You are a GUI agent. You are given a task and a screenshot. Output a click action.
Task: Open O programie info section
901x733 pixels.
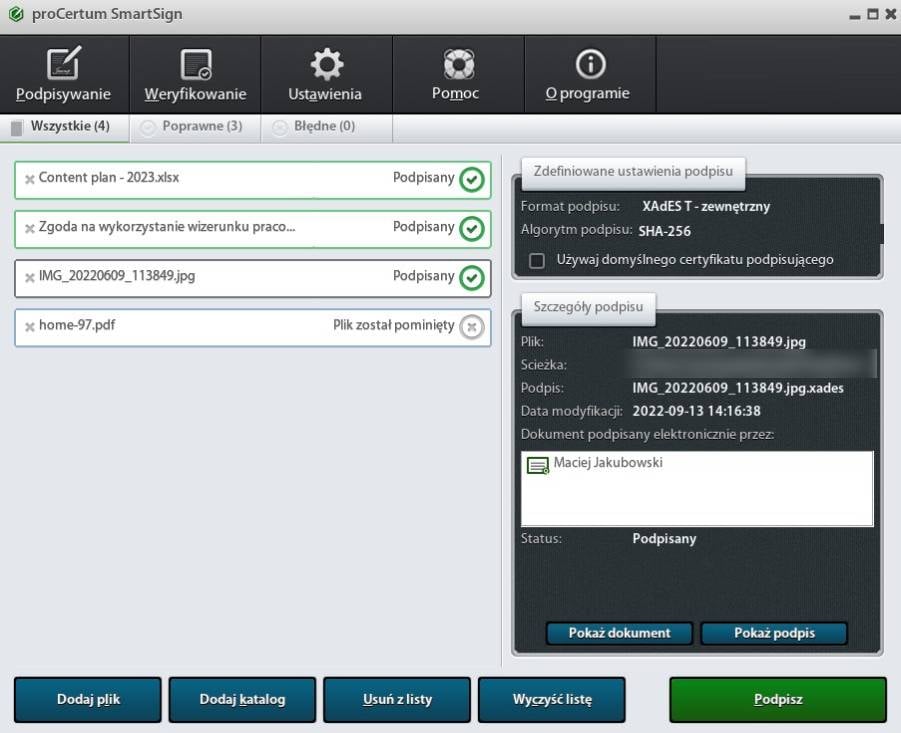[x=589, y=75]
